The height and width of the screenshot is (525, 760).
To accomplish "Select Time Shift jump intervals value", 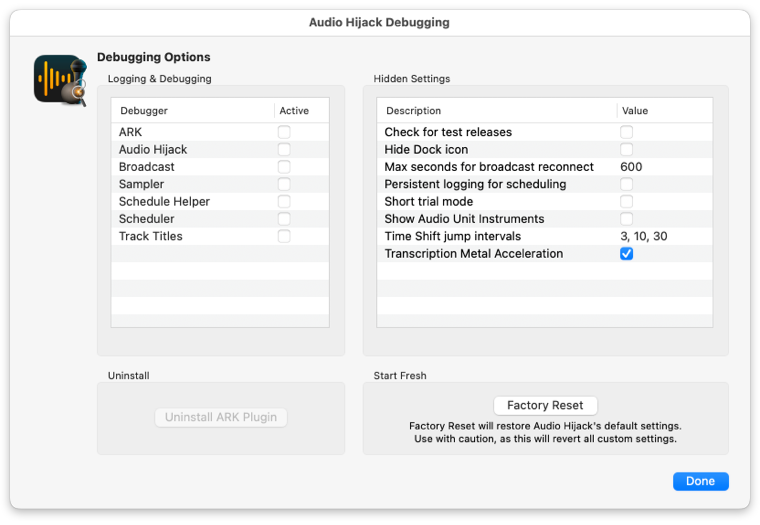I will (x=644, y=236).
